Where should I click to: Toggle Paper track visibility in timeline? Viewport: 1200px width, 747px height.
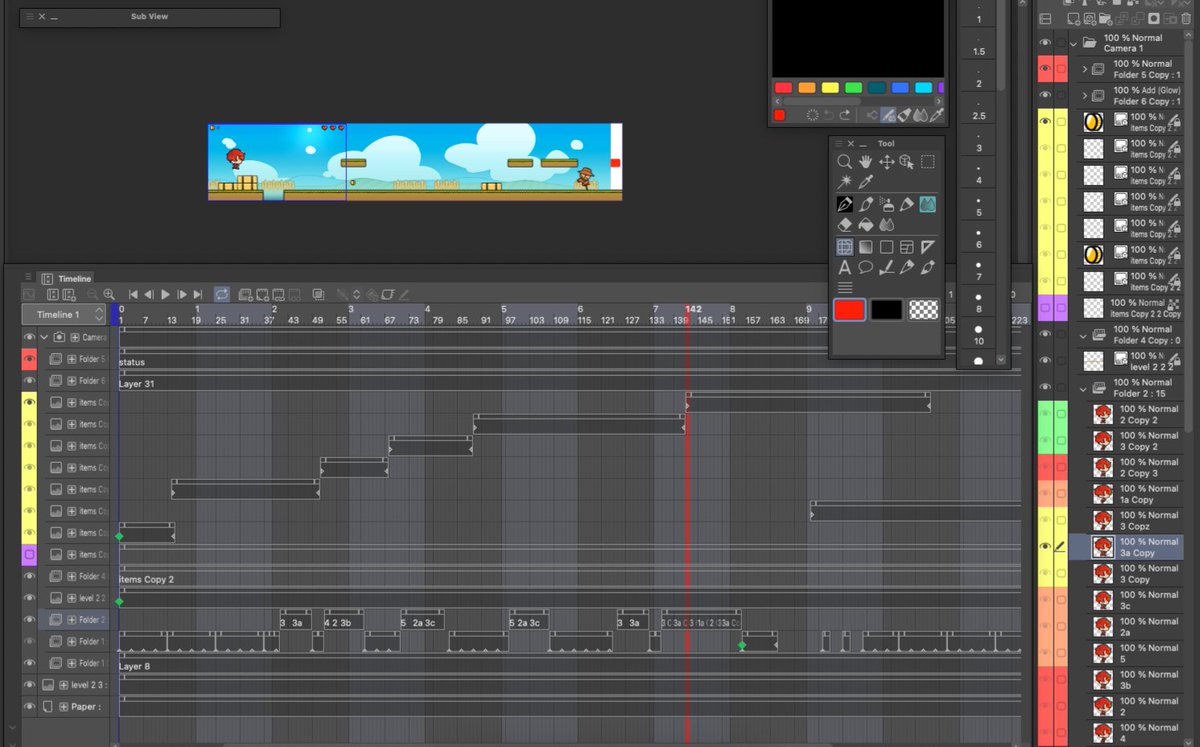click(29, 706)
